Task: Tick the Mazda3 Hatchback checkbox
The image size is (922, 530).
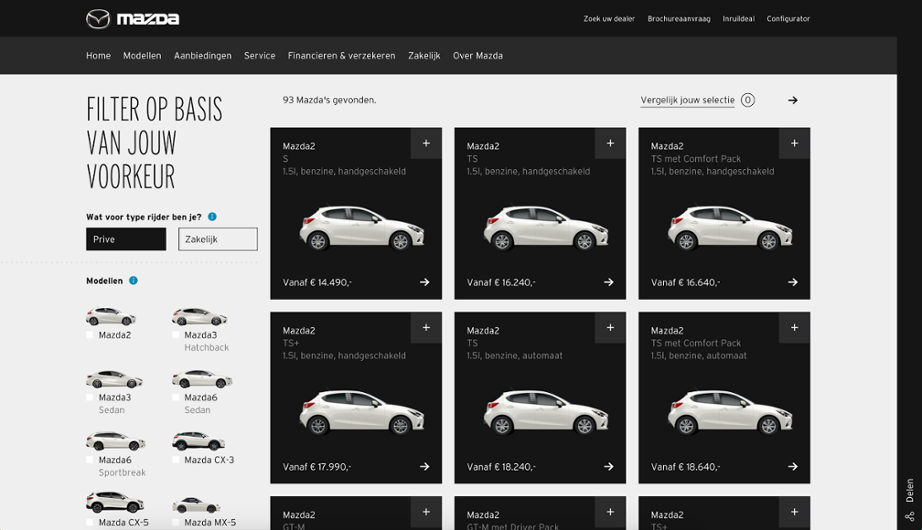Action: [176, 335]
